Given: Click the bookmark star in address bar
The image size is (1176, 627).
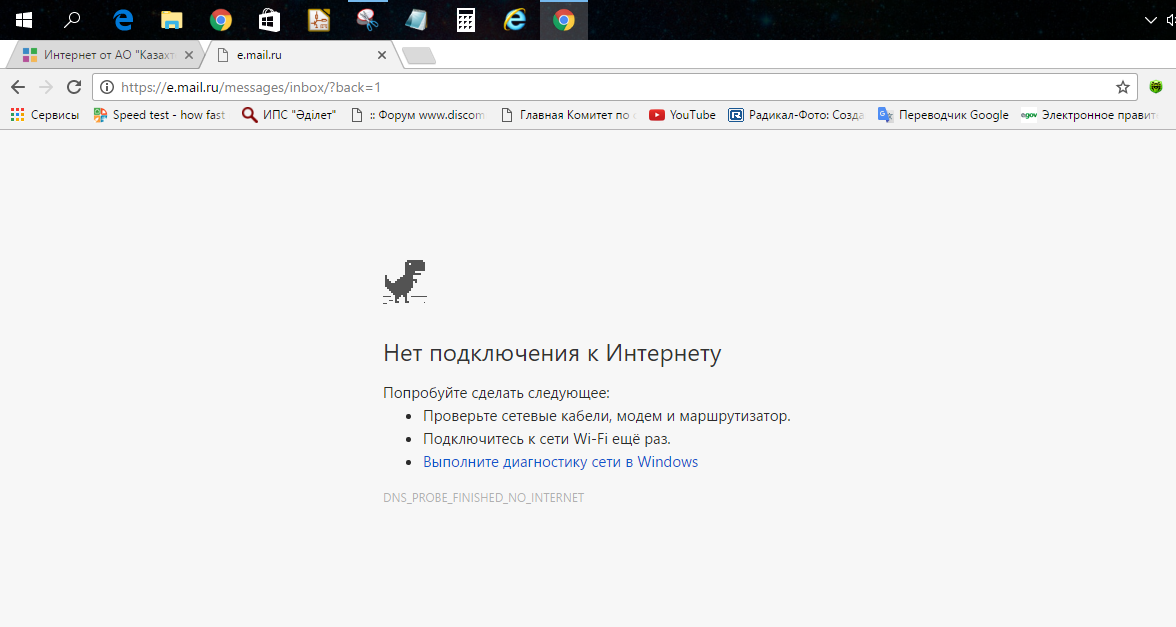Looking at the screenshot, I should [x=1121, y=87].
